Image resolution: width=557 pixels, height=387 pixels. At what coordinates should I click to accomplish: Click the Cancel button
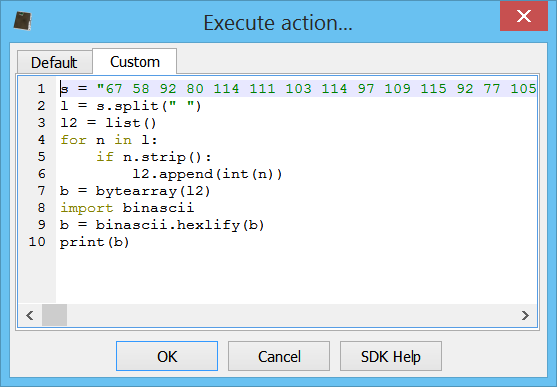[279, 356]
